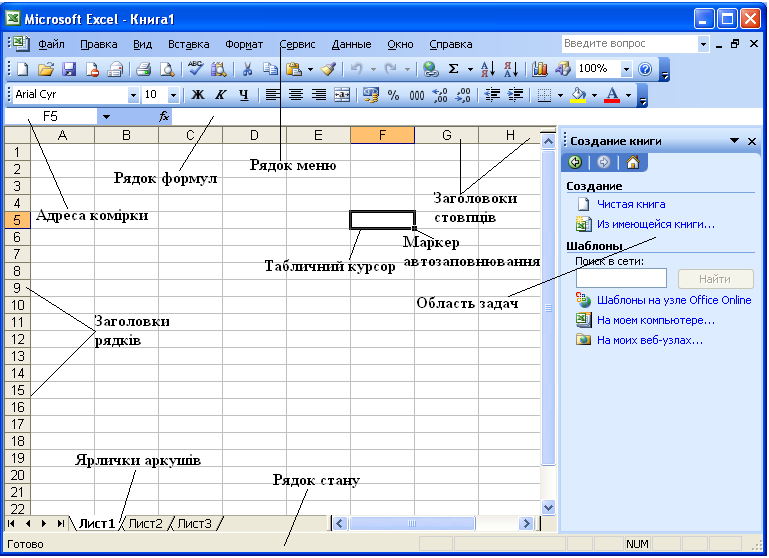The width and height of the screenshot is (769, 558).
Task: Save workbook with the floppy disk icon
Action: (69, 69)
